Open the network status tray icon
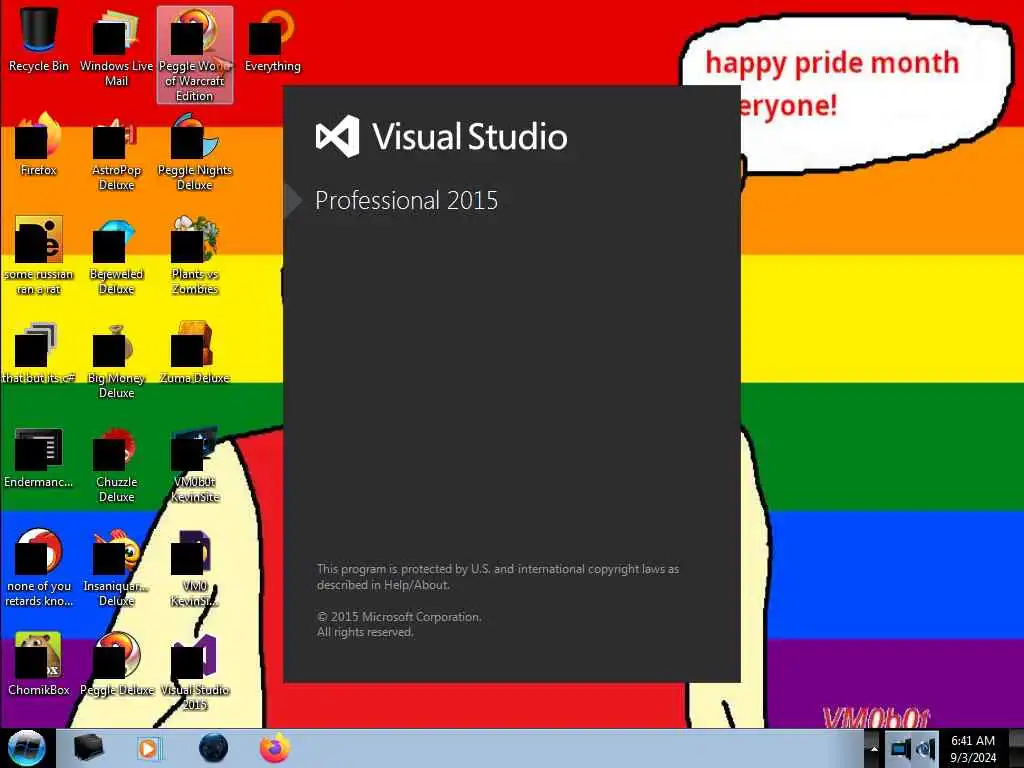 [x=900, y=749]
